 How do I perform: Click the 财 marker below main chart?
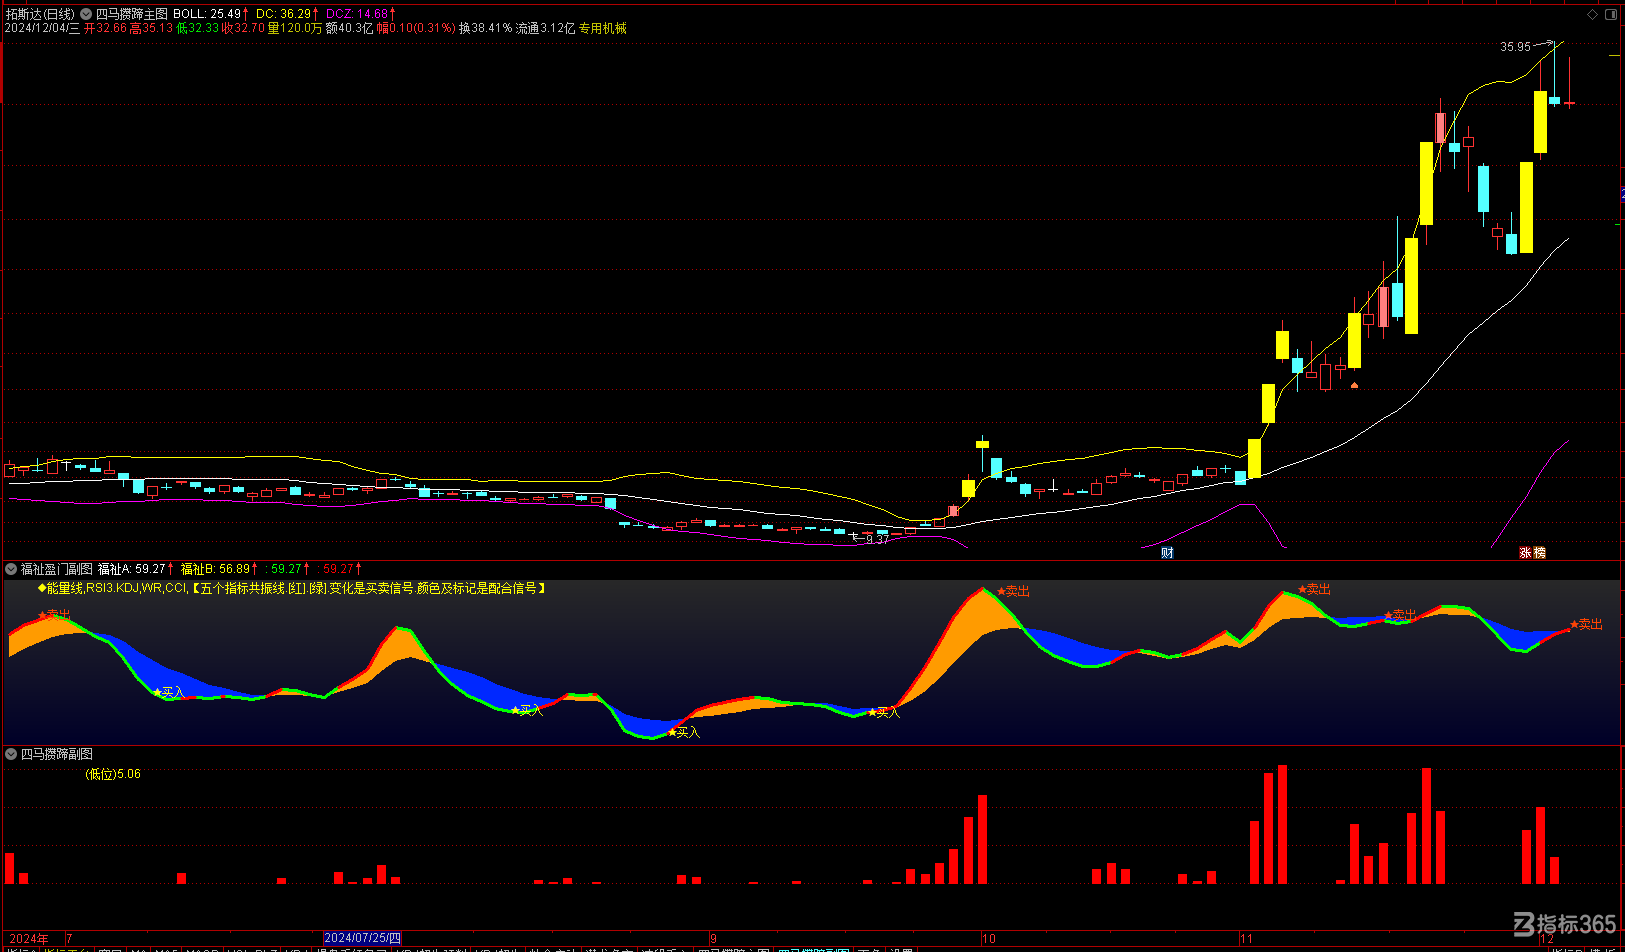(1167, 552)
